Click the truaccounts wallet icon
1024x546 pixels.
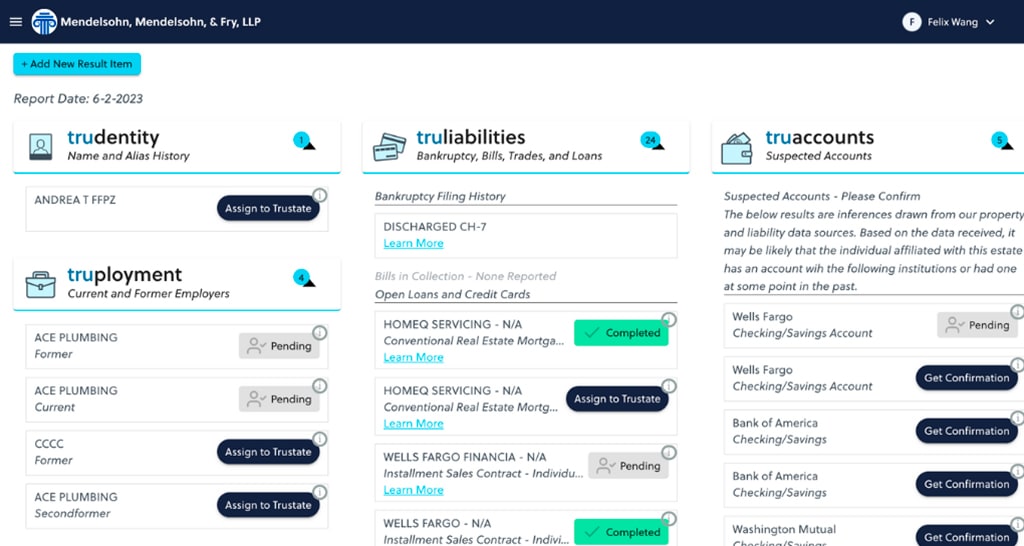pyautogui.click(x=737, y=147)
